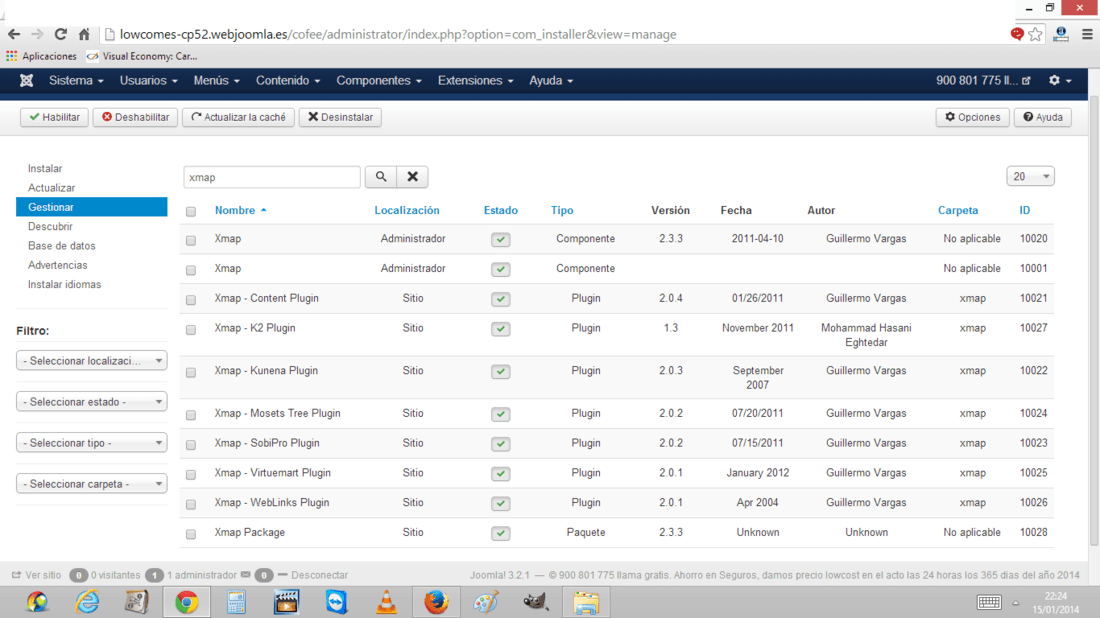Viewport: 1100px width, 618px height.
Task: Expand the Sistema menu
Action: click(76, 81)
